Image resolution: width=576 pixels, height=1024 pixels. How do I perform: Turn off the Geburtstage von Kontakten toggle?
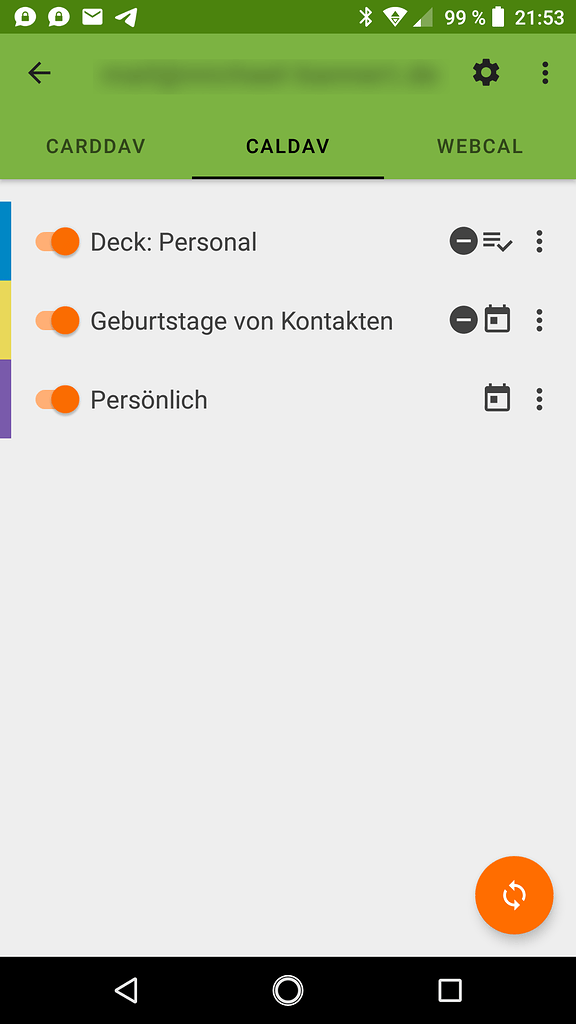(x=57, y=320)
